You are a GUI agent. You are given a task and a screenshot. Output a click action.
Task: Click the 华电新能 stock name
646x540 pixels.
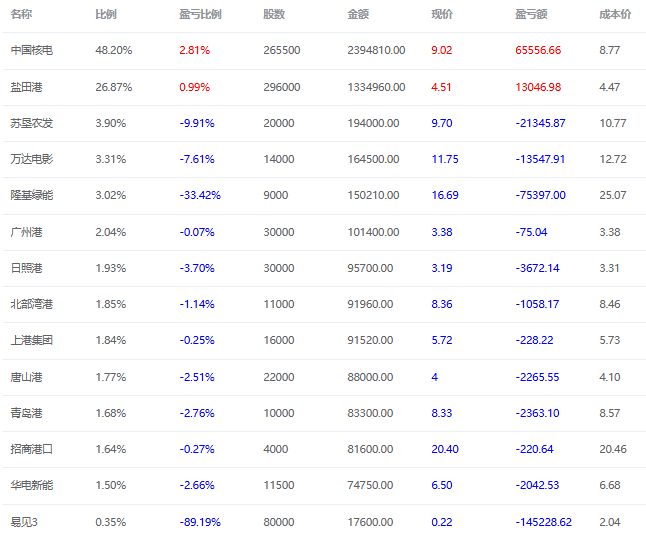[x=32, y=485]
